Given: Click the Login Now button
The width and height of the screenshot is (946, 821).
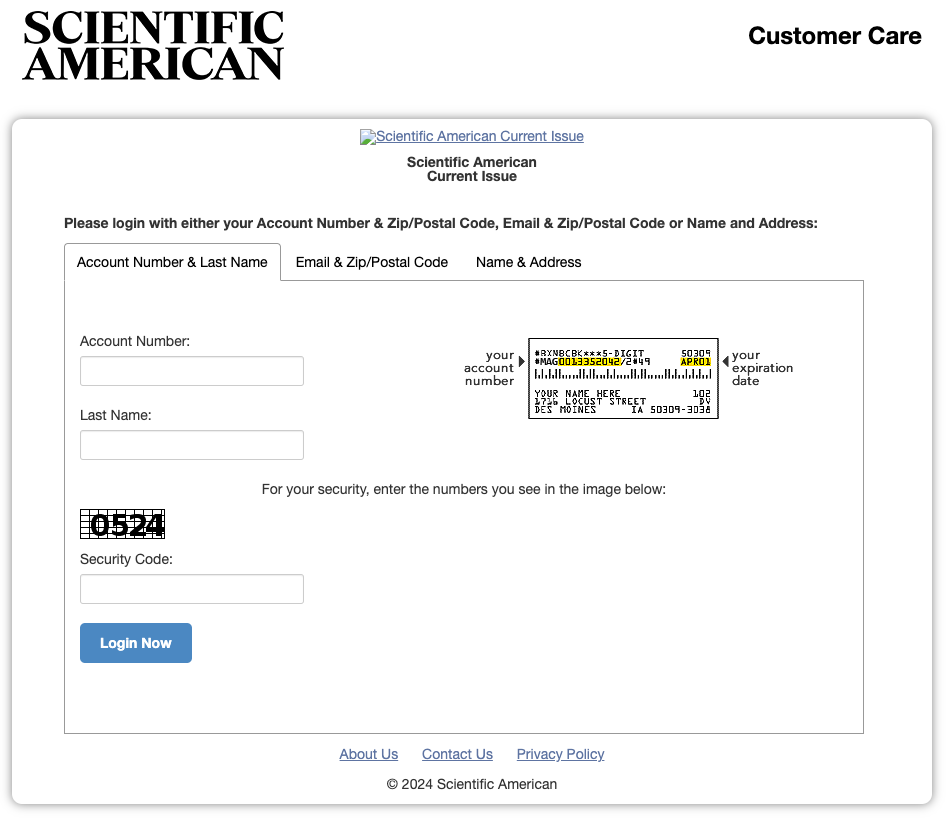Looking at the screenshot, I should tap(135, 643).
